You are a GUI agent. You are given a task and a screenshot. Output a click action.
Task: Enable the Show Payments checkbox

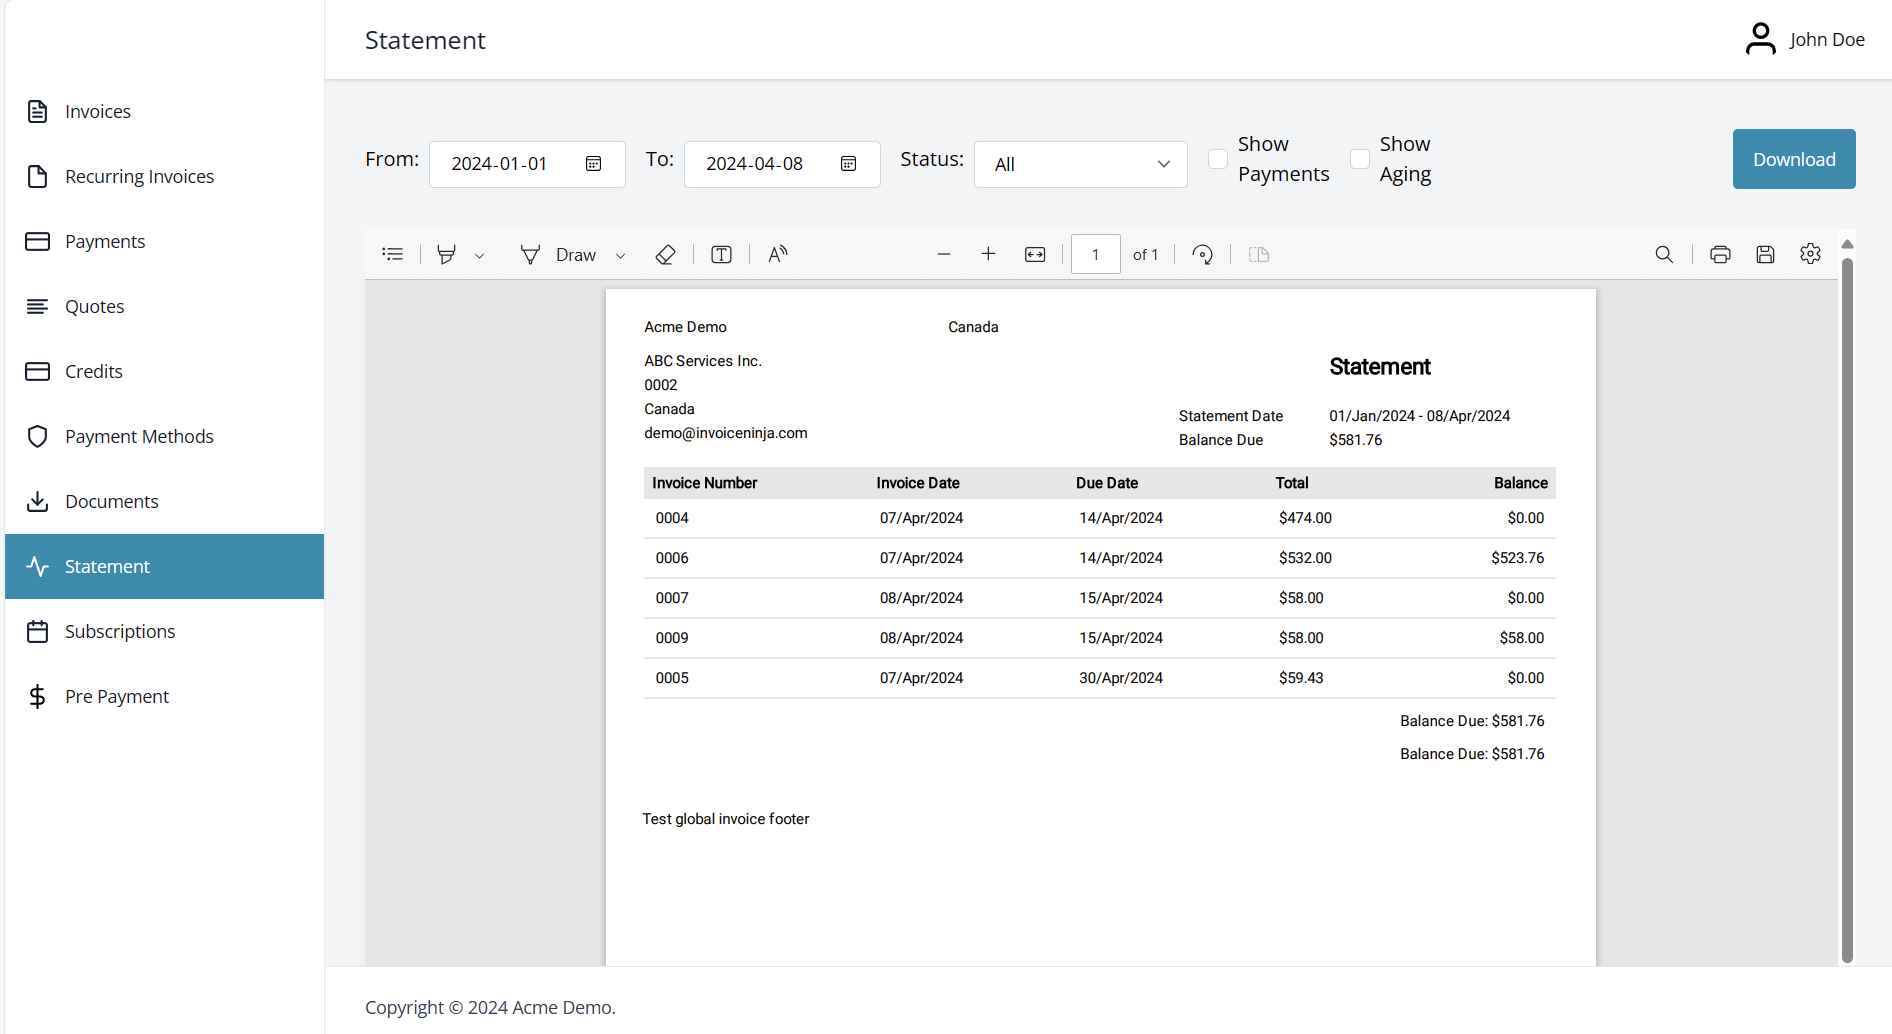point(1218,159)
